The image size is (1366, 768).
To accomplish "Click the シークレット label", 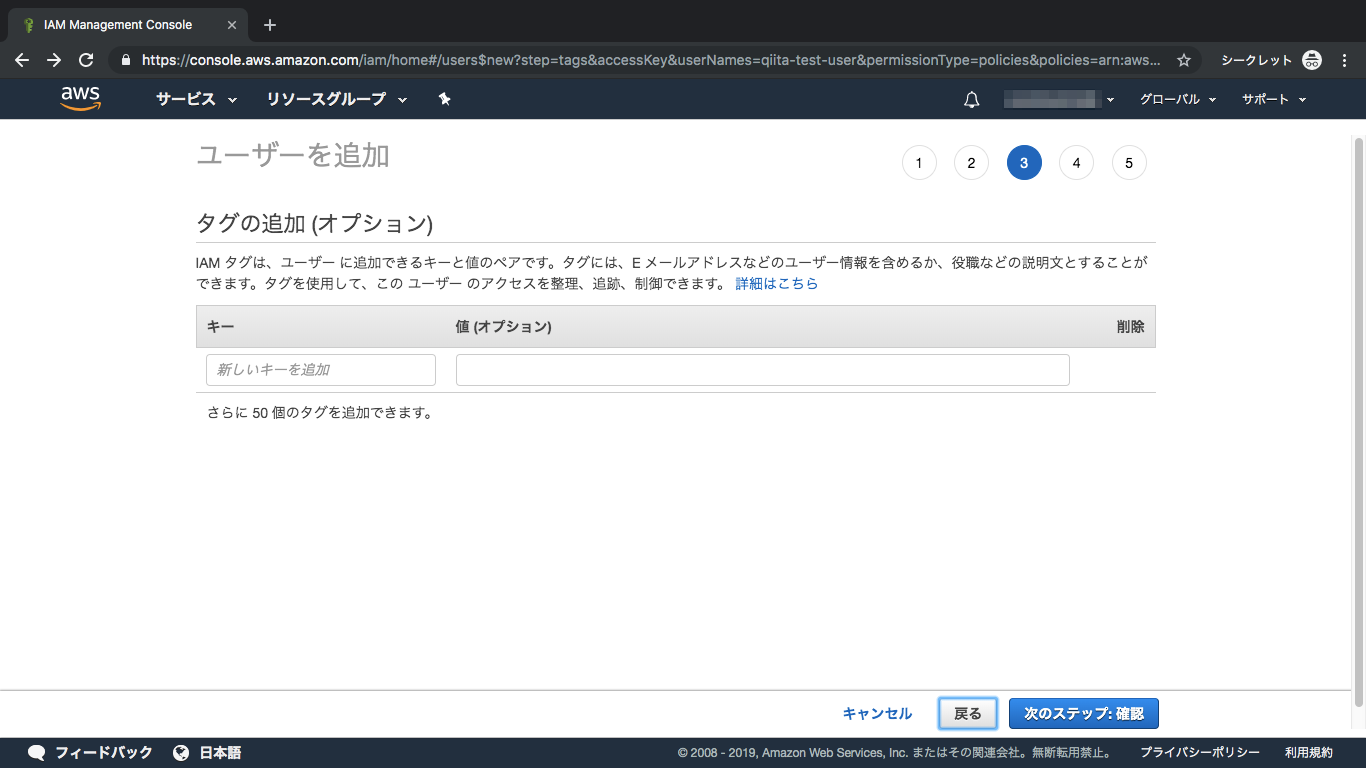I will pyautogui.click(x=1257, y=60).
